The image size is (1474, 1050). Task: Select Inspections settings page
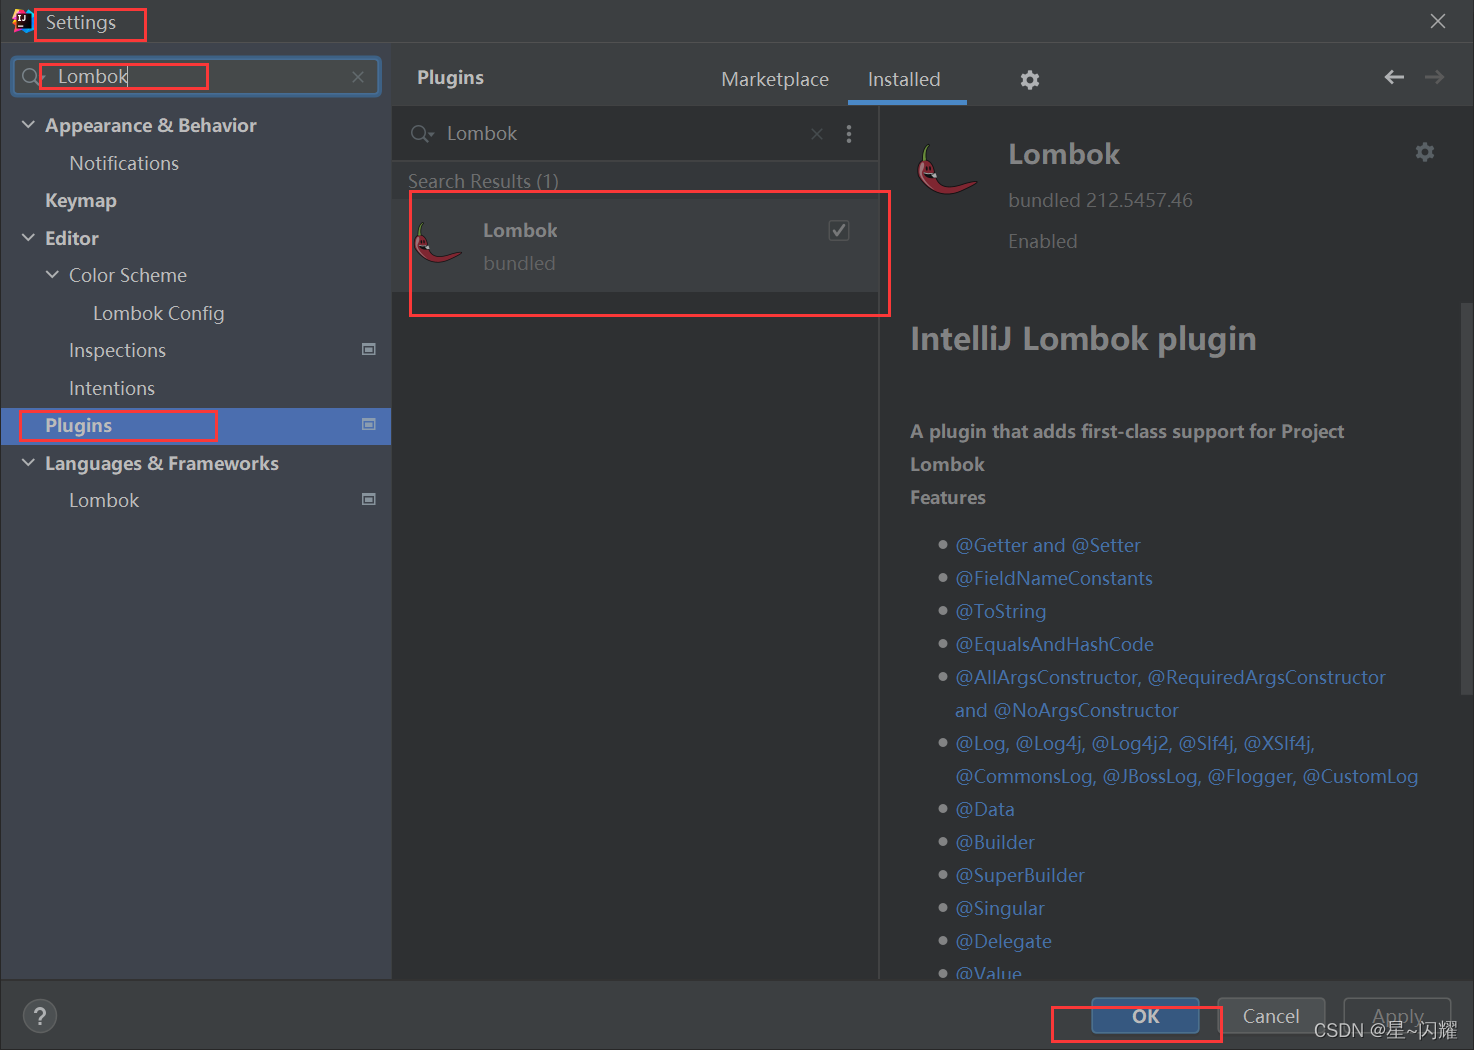[x=117, y=350]
